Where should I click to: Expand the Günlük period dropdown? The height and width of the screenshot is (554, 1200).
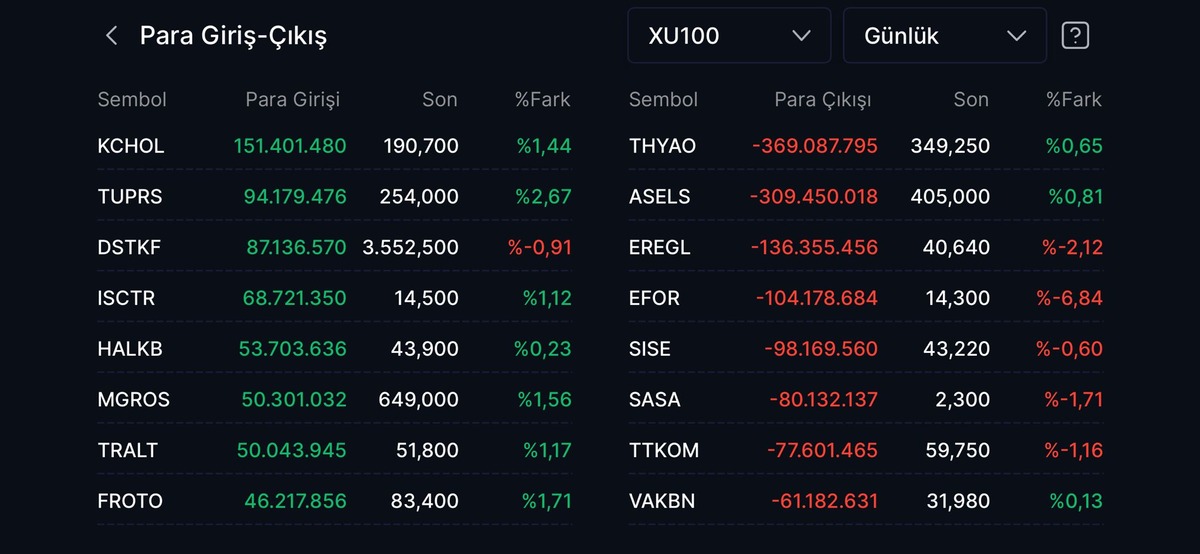(x=945, y=36)
